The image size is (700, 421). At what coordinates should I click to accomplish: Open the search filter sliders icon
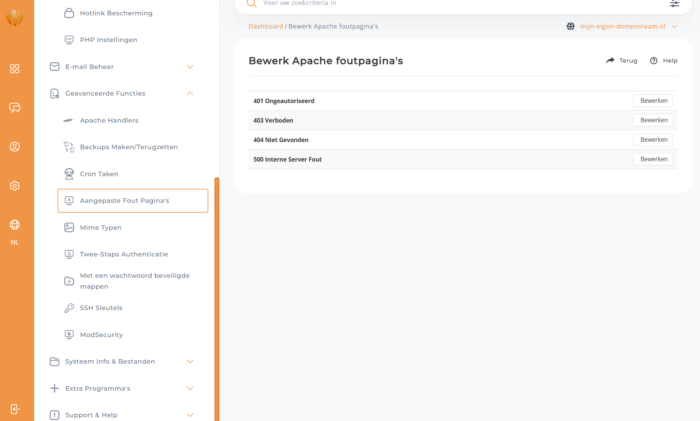pyautogui.click(x=674, y=4)
